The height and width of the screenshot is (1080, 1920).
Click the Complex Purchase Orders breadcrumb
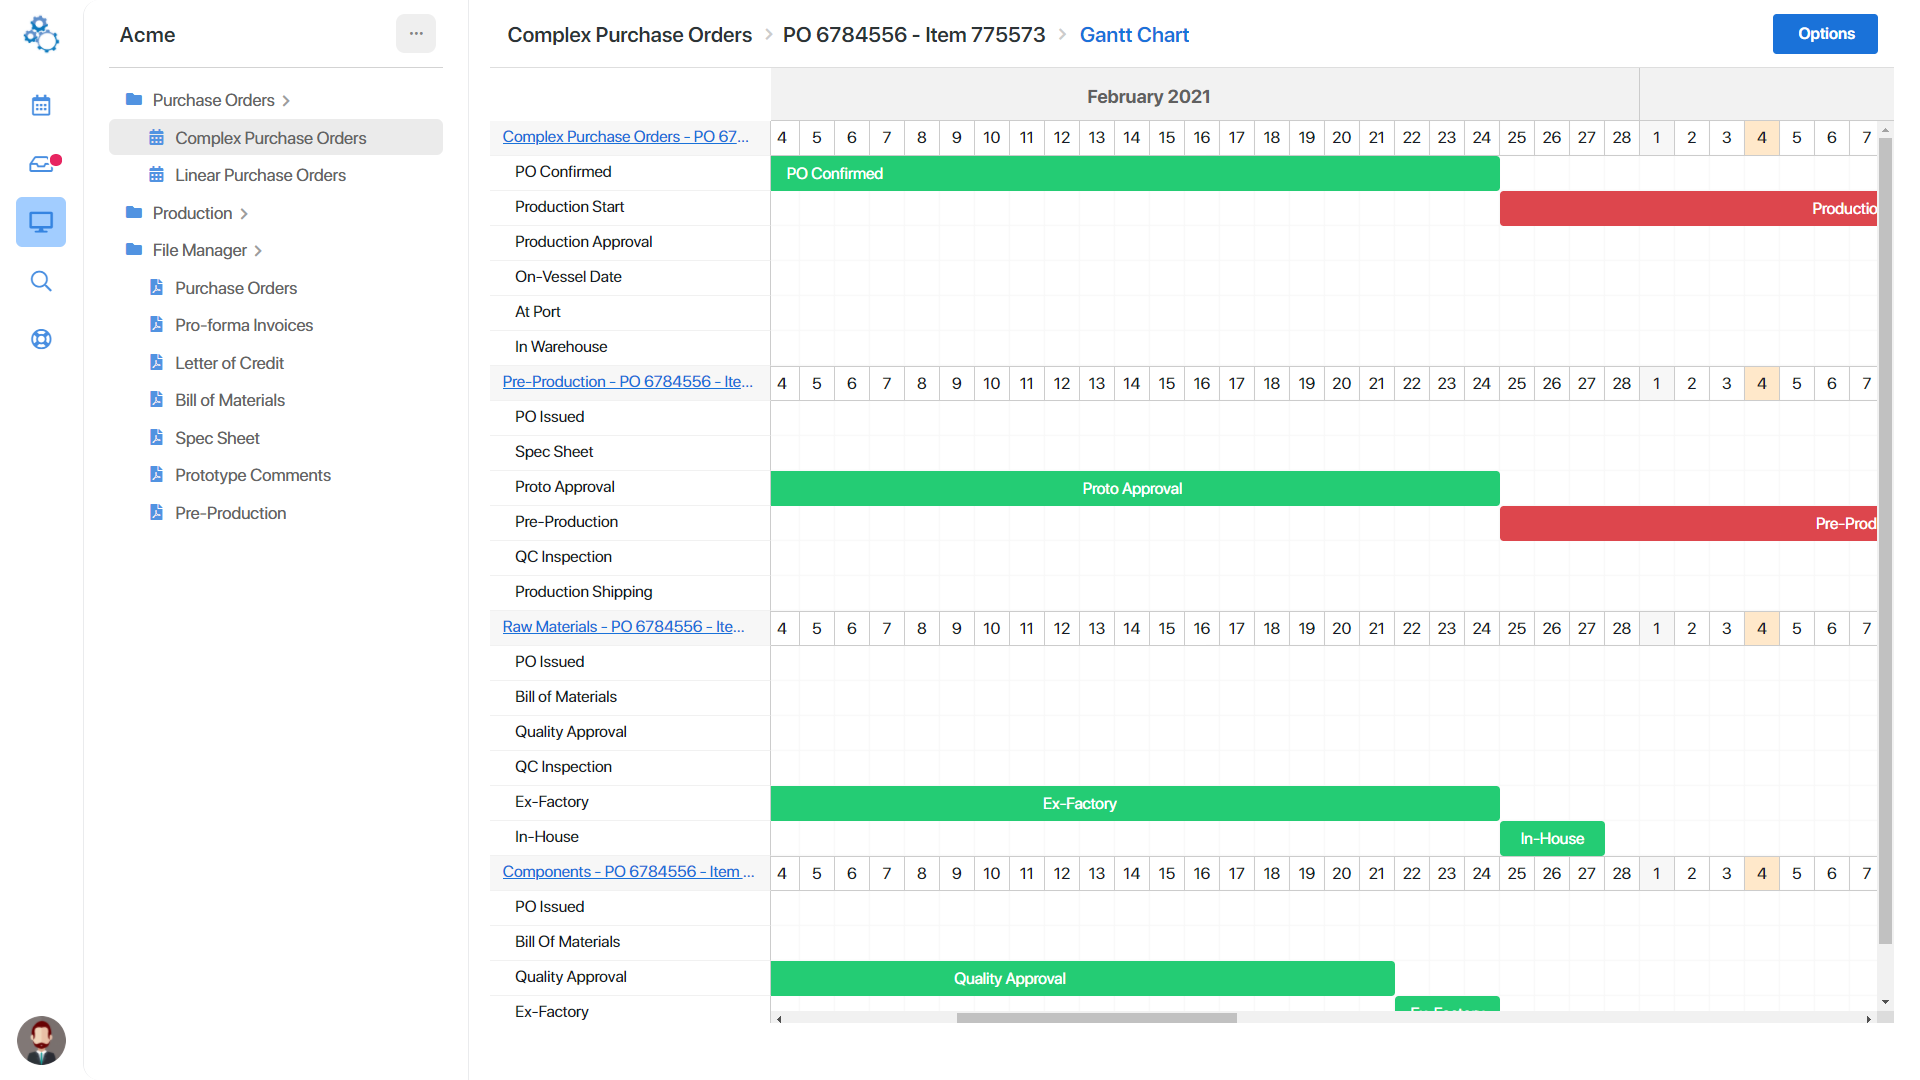tap(629, 35)
